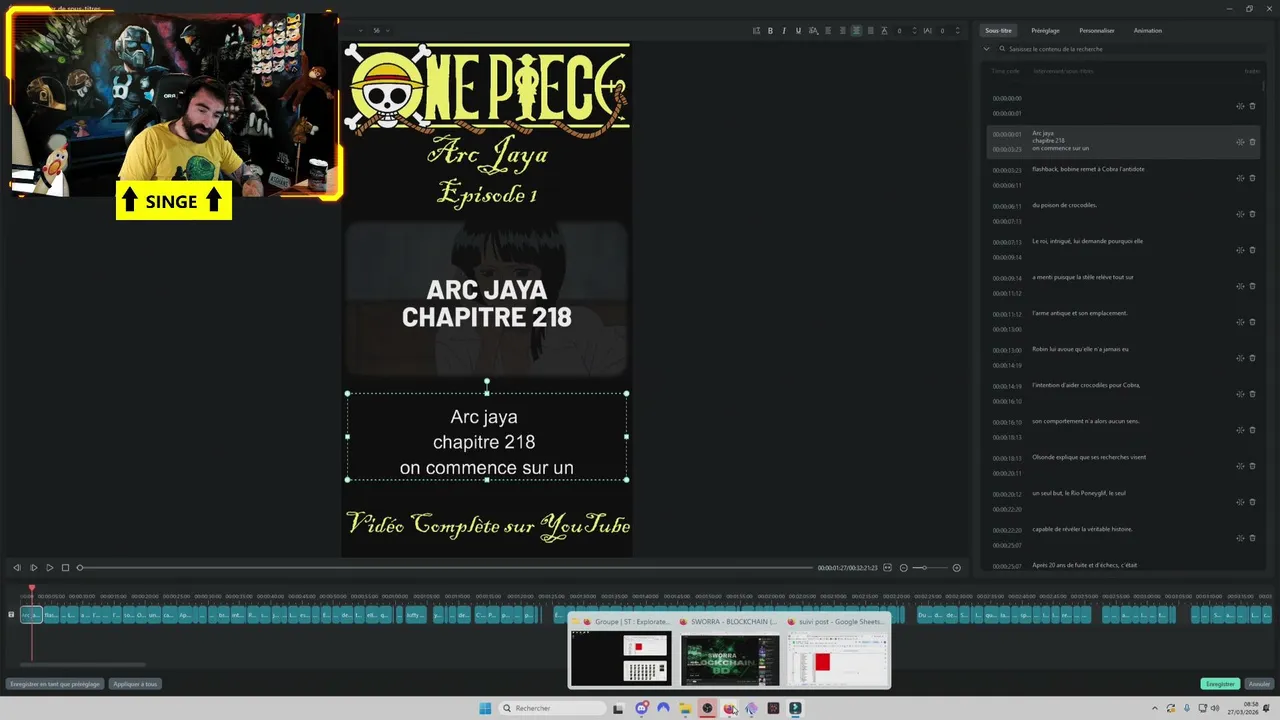Align subtitle text to the center
The height and width of the screenshot is (720, 1280).
point(857,31)
